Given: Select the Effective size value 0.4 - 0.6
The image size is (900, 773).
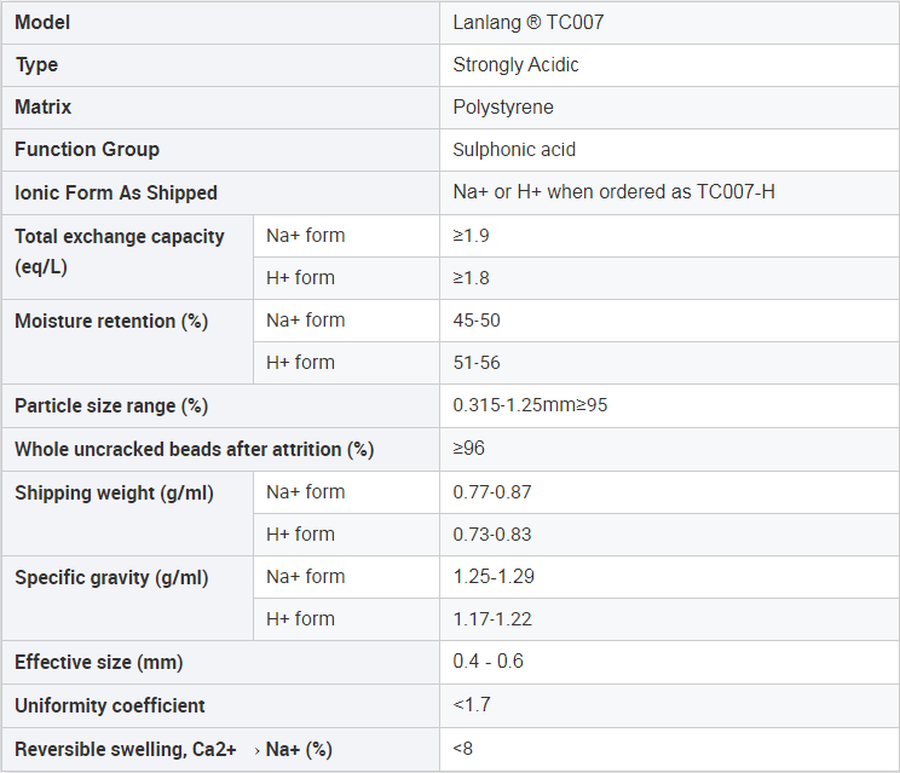Looking at the screenshot, I should pyautogui.click(x=488, y=662).
